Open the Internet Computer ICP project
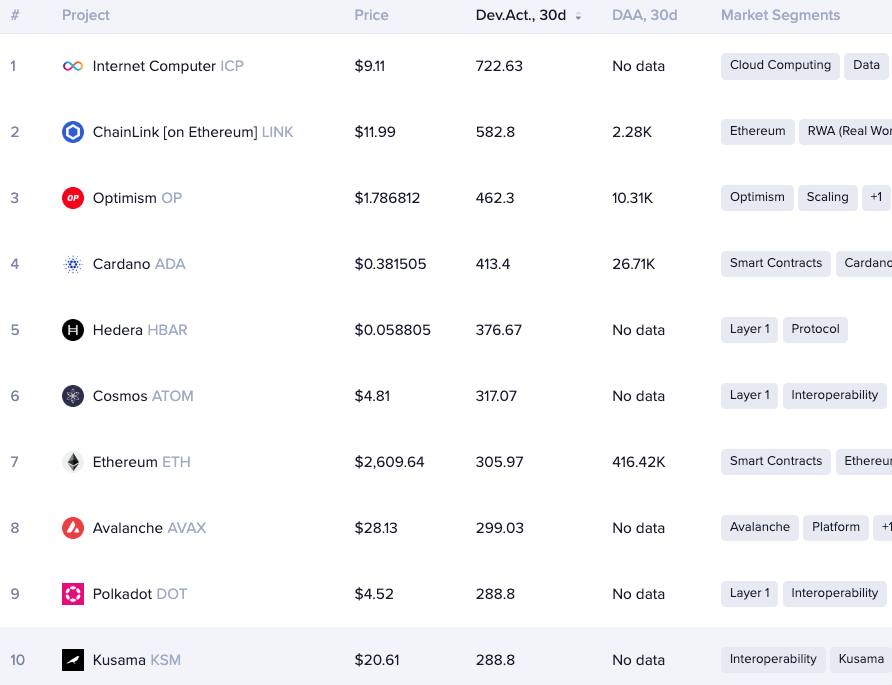The width and height of the screenshot is (892, 685). pos(168,66)
